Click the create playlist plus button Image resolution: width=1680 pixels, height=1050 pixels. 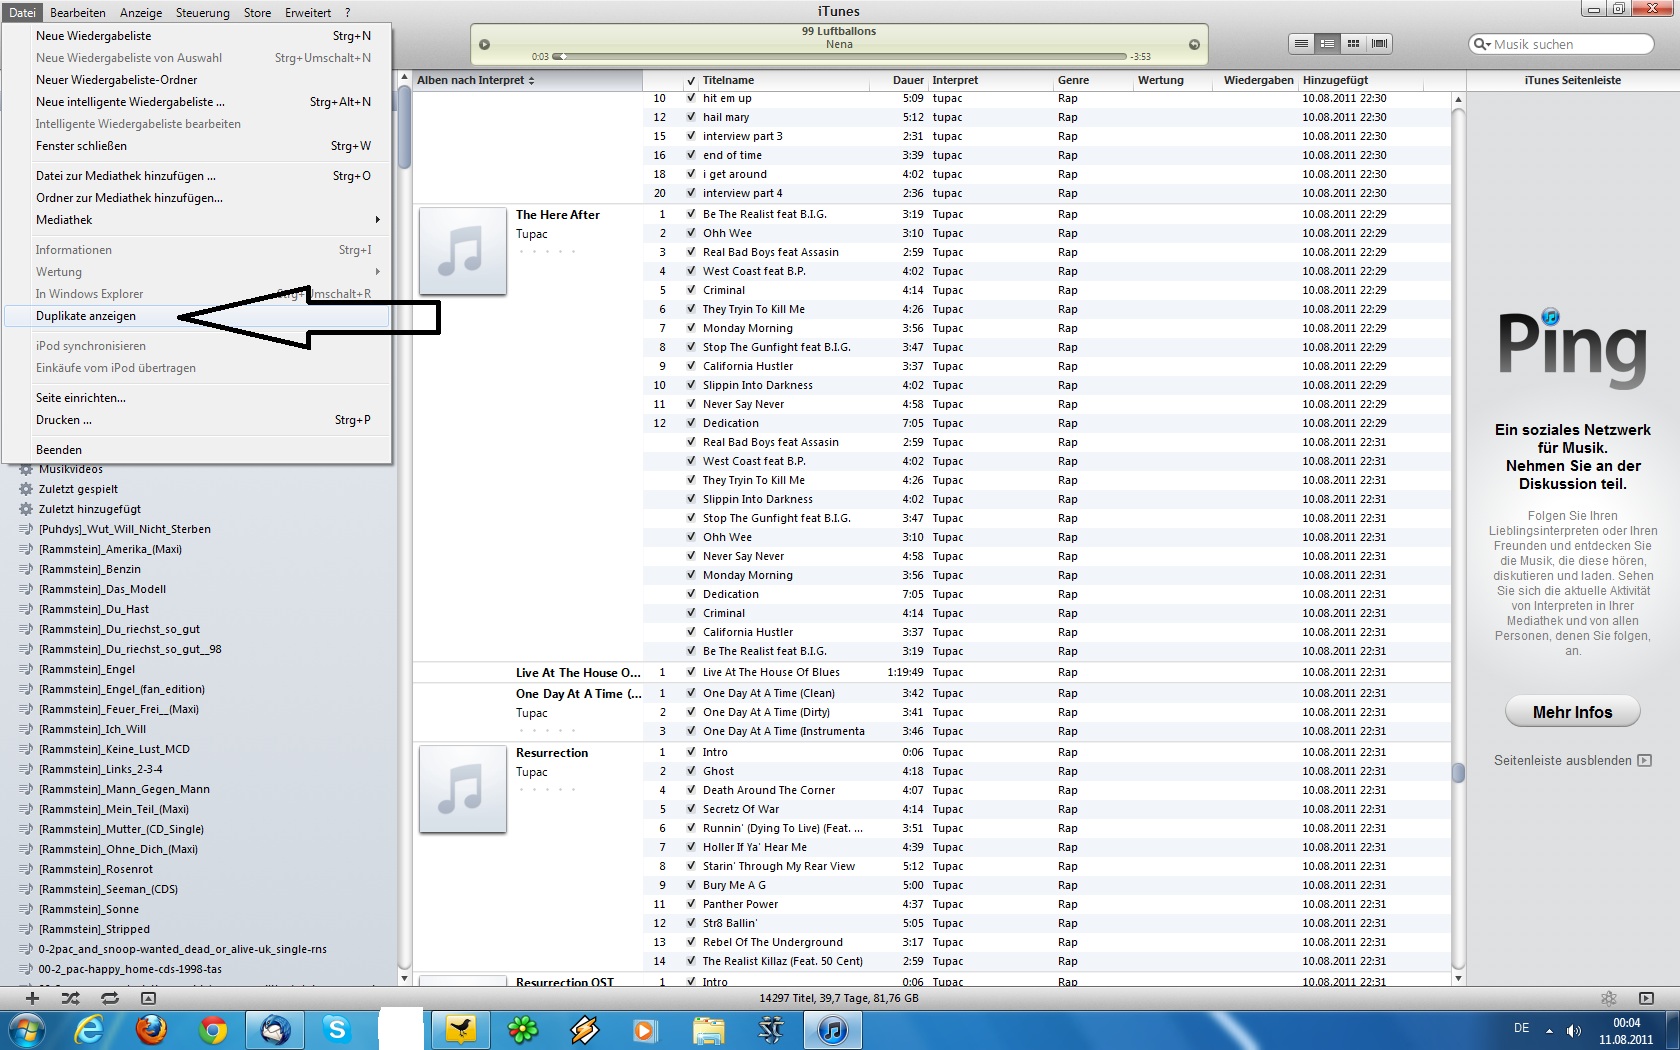coord(32,998)
